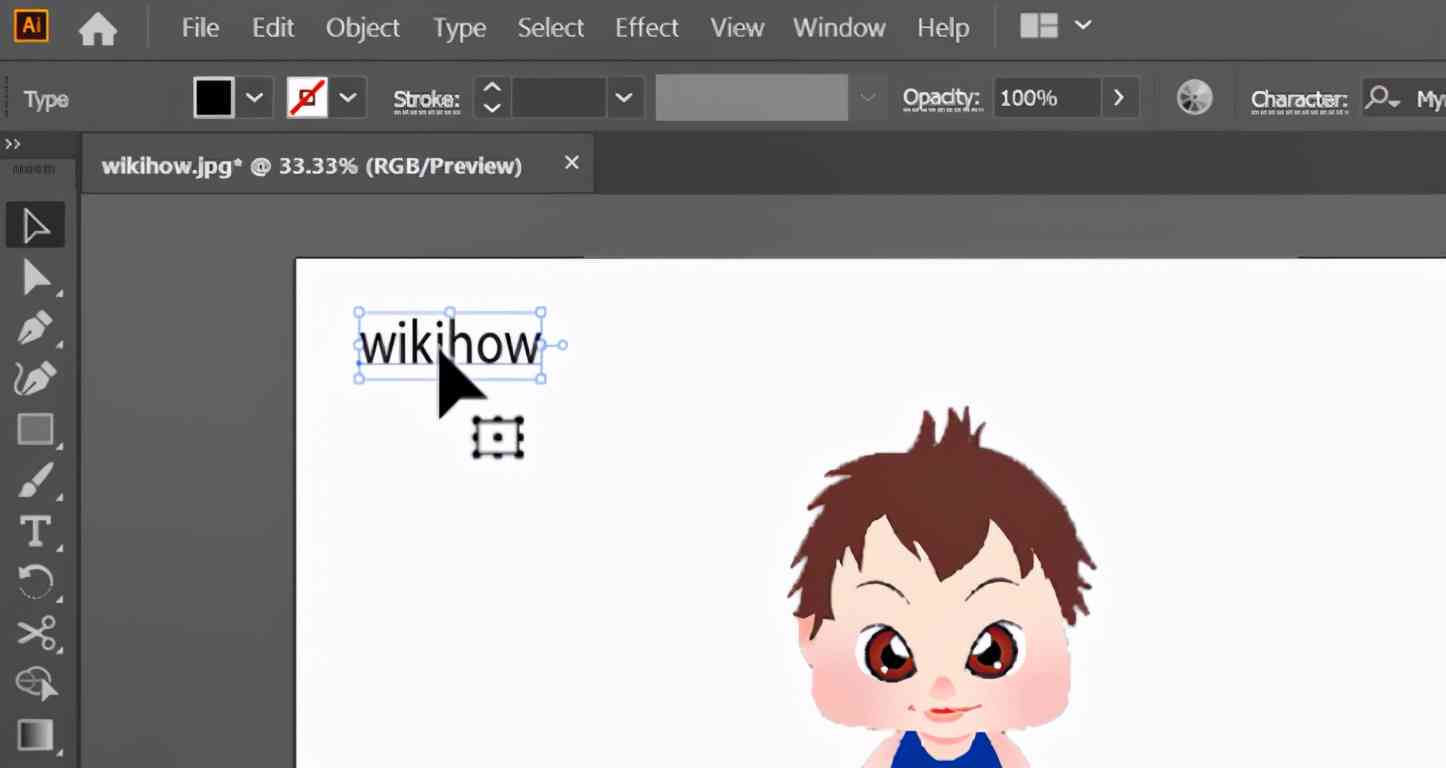Adjust the Stroke weight stepper arrows
This screenshot has width=1446, height=768.
491,98
